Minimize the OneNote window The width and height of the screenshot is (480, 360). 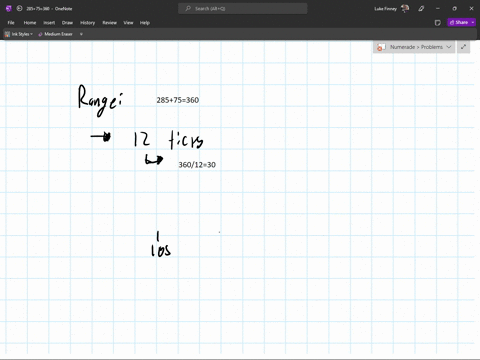(438, 9)
